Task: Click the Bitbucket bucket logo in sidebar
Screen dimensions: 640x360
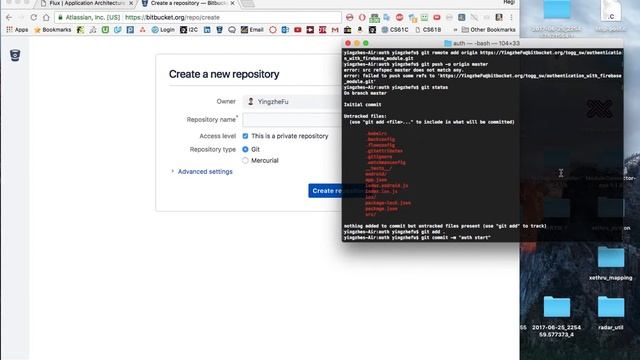Action: point(15,55)
